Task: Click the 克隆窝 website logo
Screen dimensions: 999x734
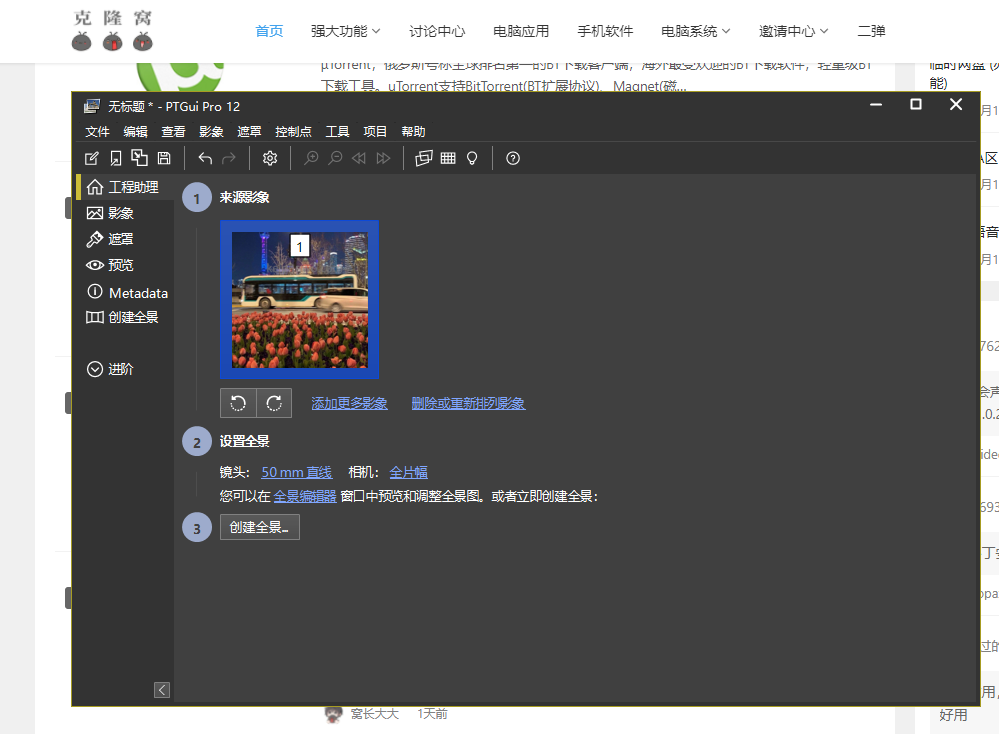Action: 112,30
